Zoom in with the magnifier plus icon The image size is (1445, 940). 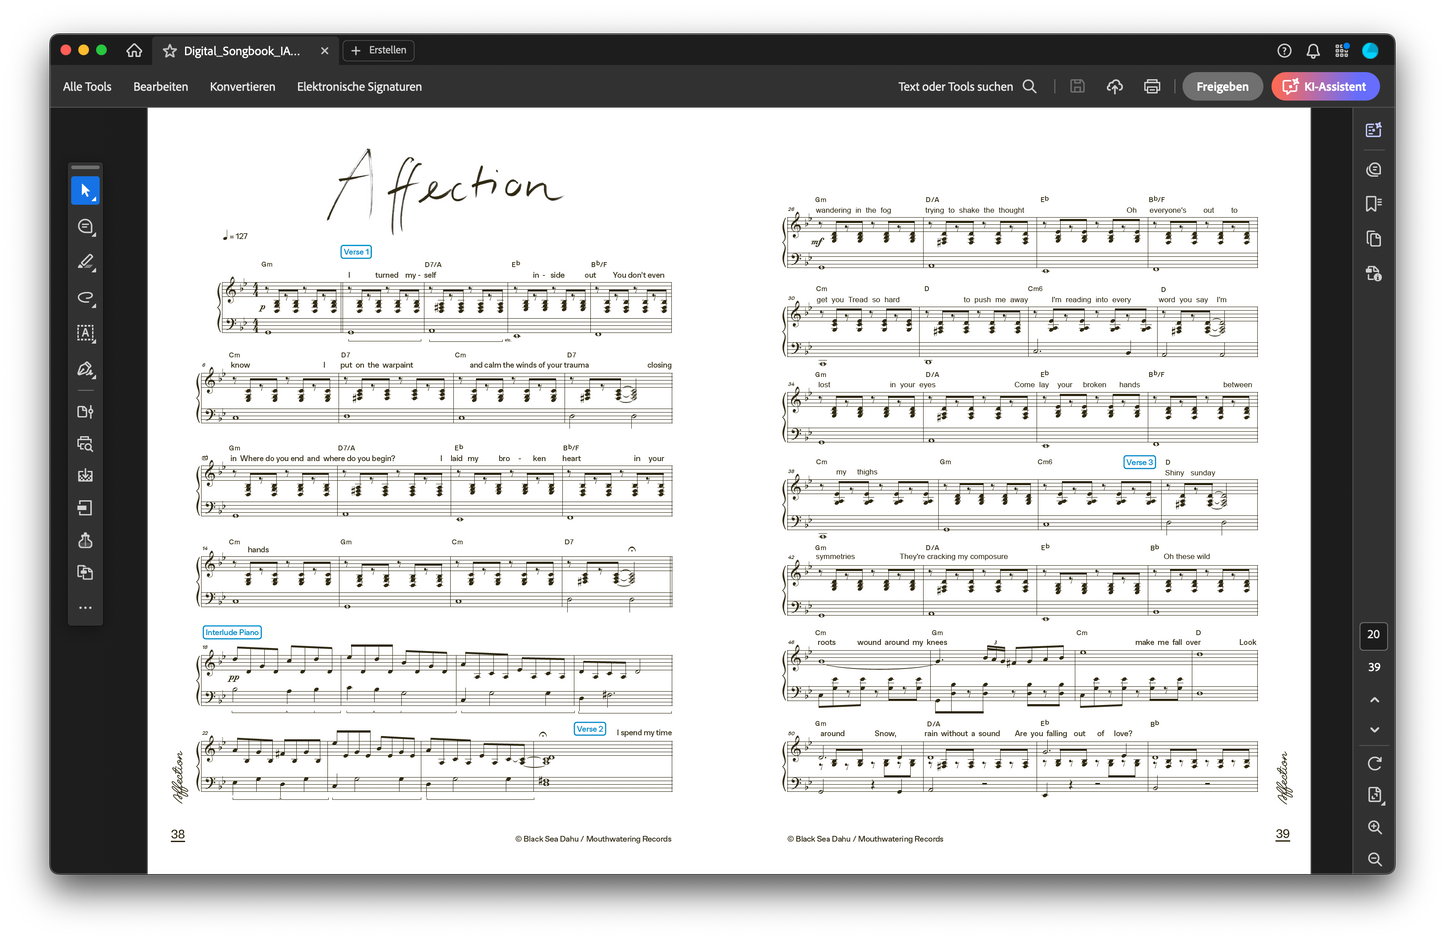tap(1374, 828)
